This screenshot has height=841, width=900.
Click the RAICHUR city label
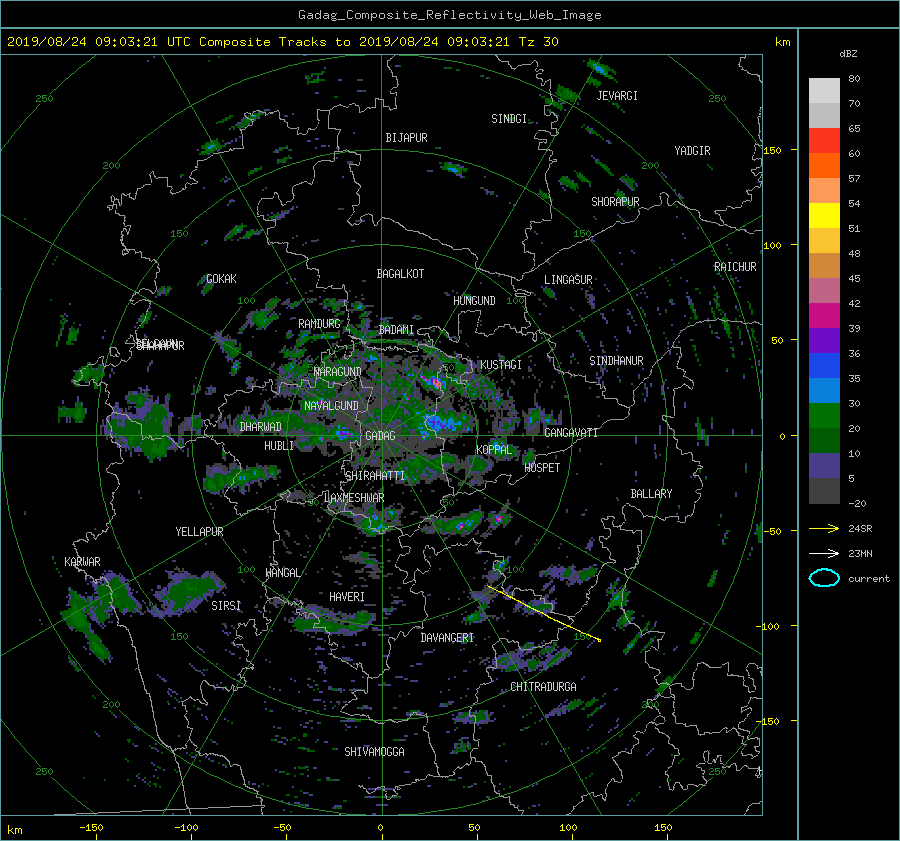[735, 267]
